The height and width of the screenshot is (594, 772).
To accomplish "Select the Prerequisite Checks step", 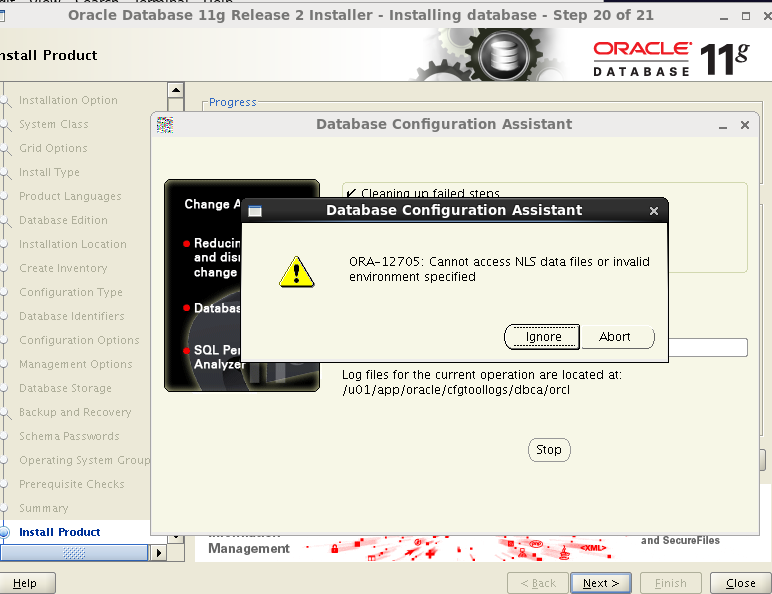I will click(x=72, y=484).
